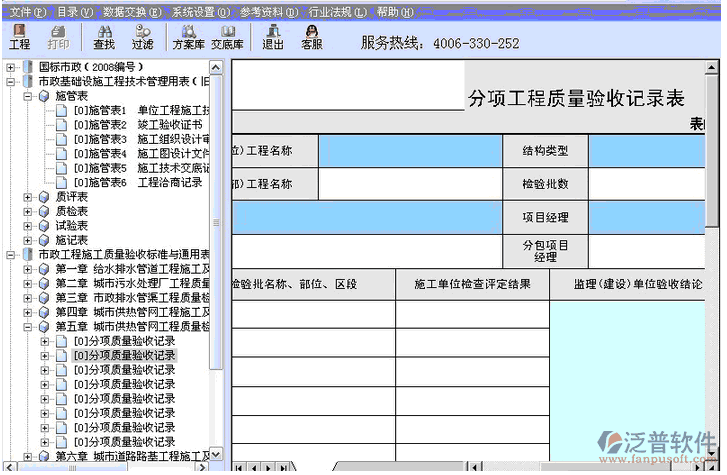Viewport: 727px width, 475px height.
Task: Open the 数据交换(E) menu
Action: click(132, 12)
